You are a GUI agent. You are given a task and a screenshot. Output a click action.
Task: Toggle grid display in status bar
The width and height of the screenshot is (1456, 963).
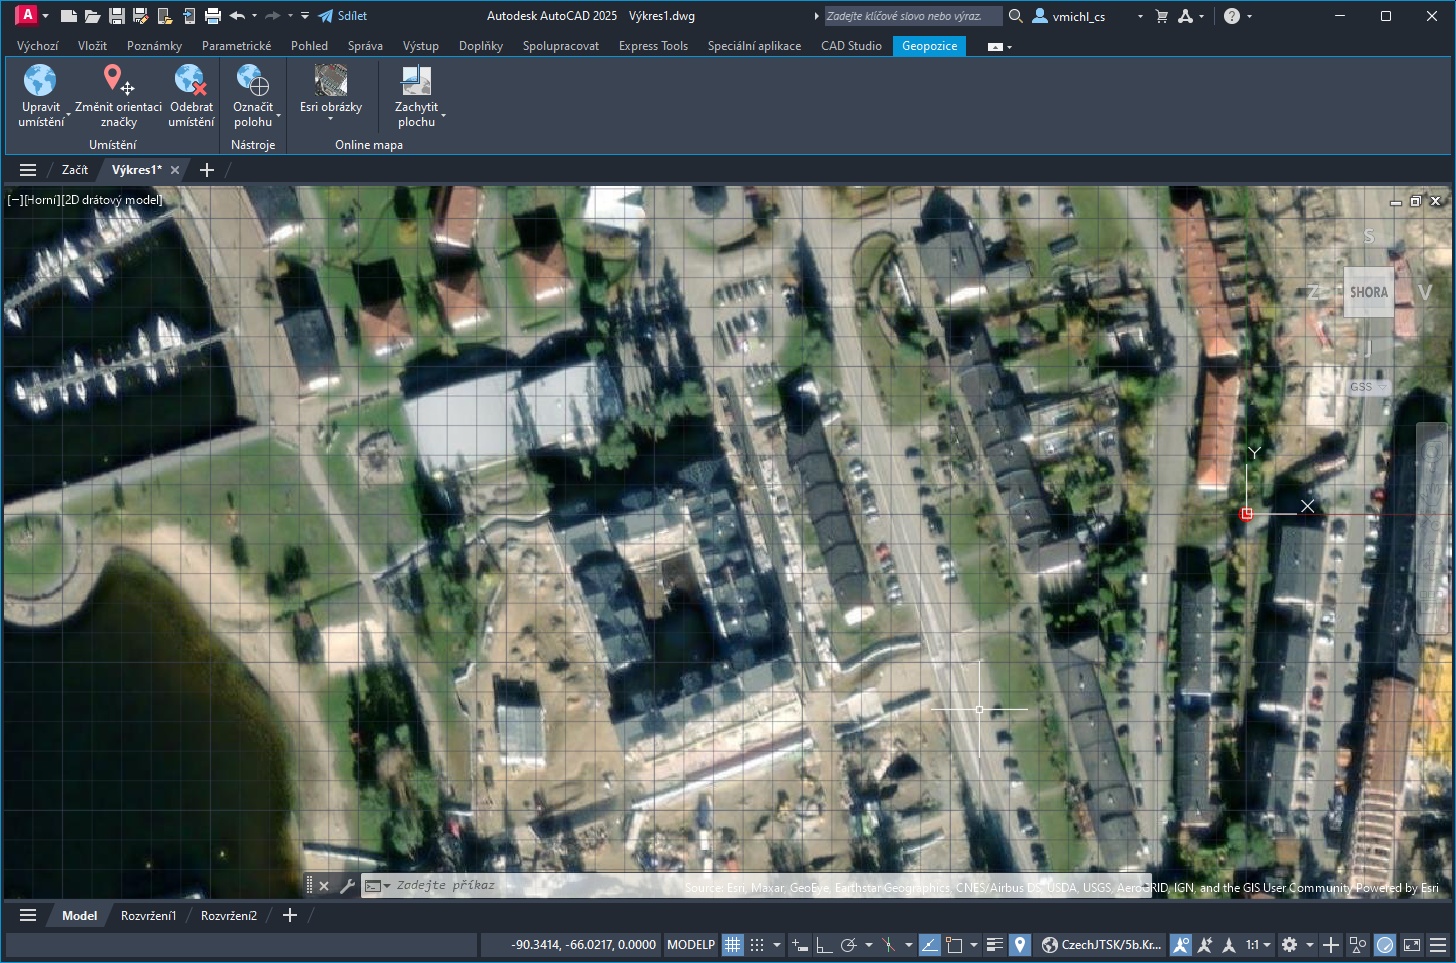point(733,945)
